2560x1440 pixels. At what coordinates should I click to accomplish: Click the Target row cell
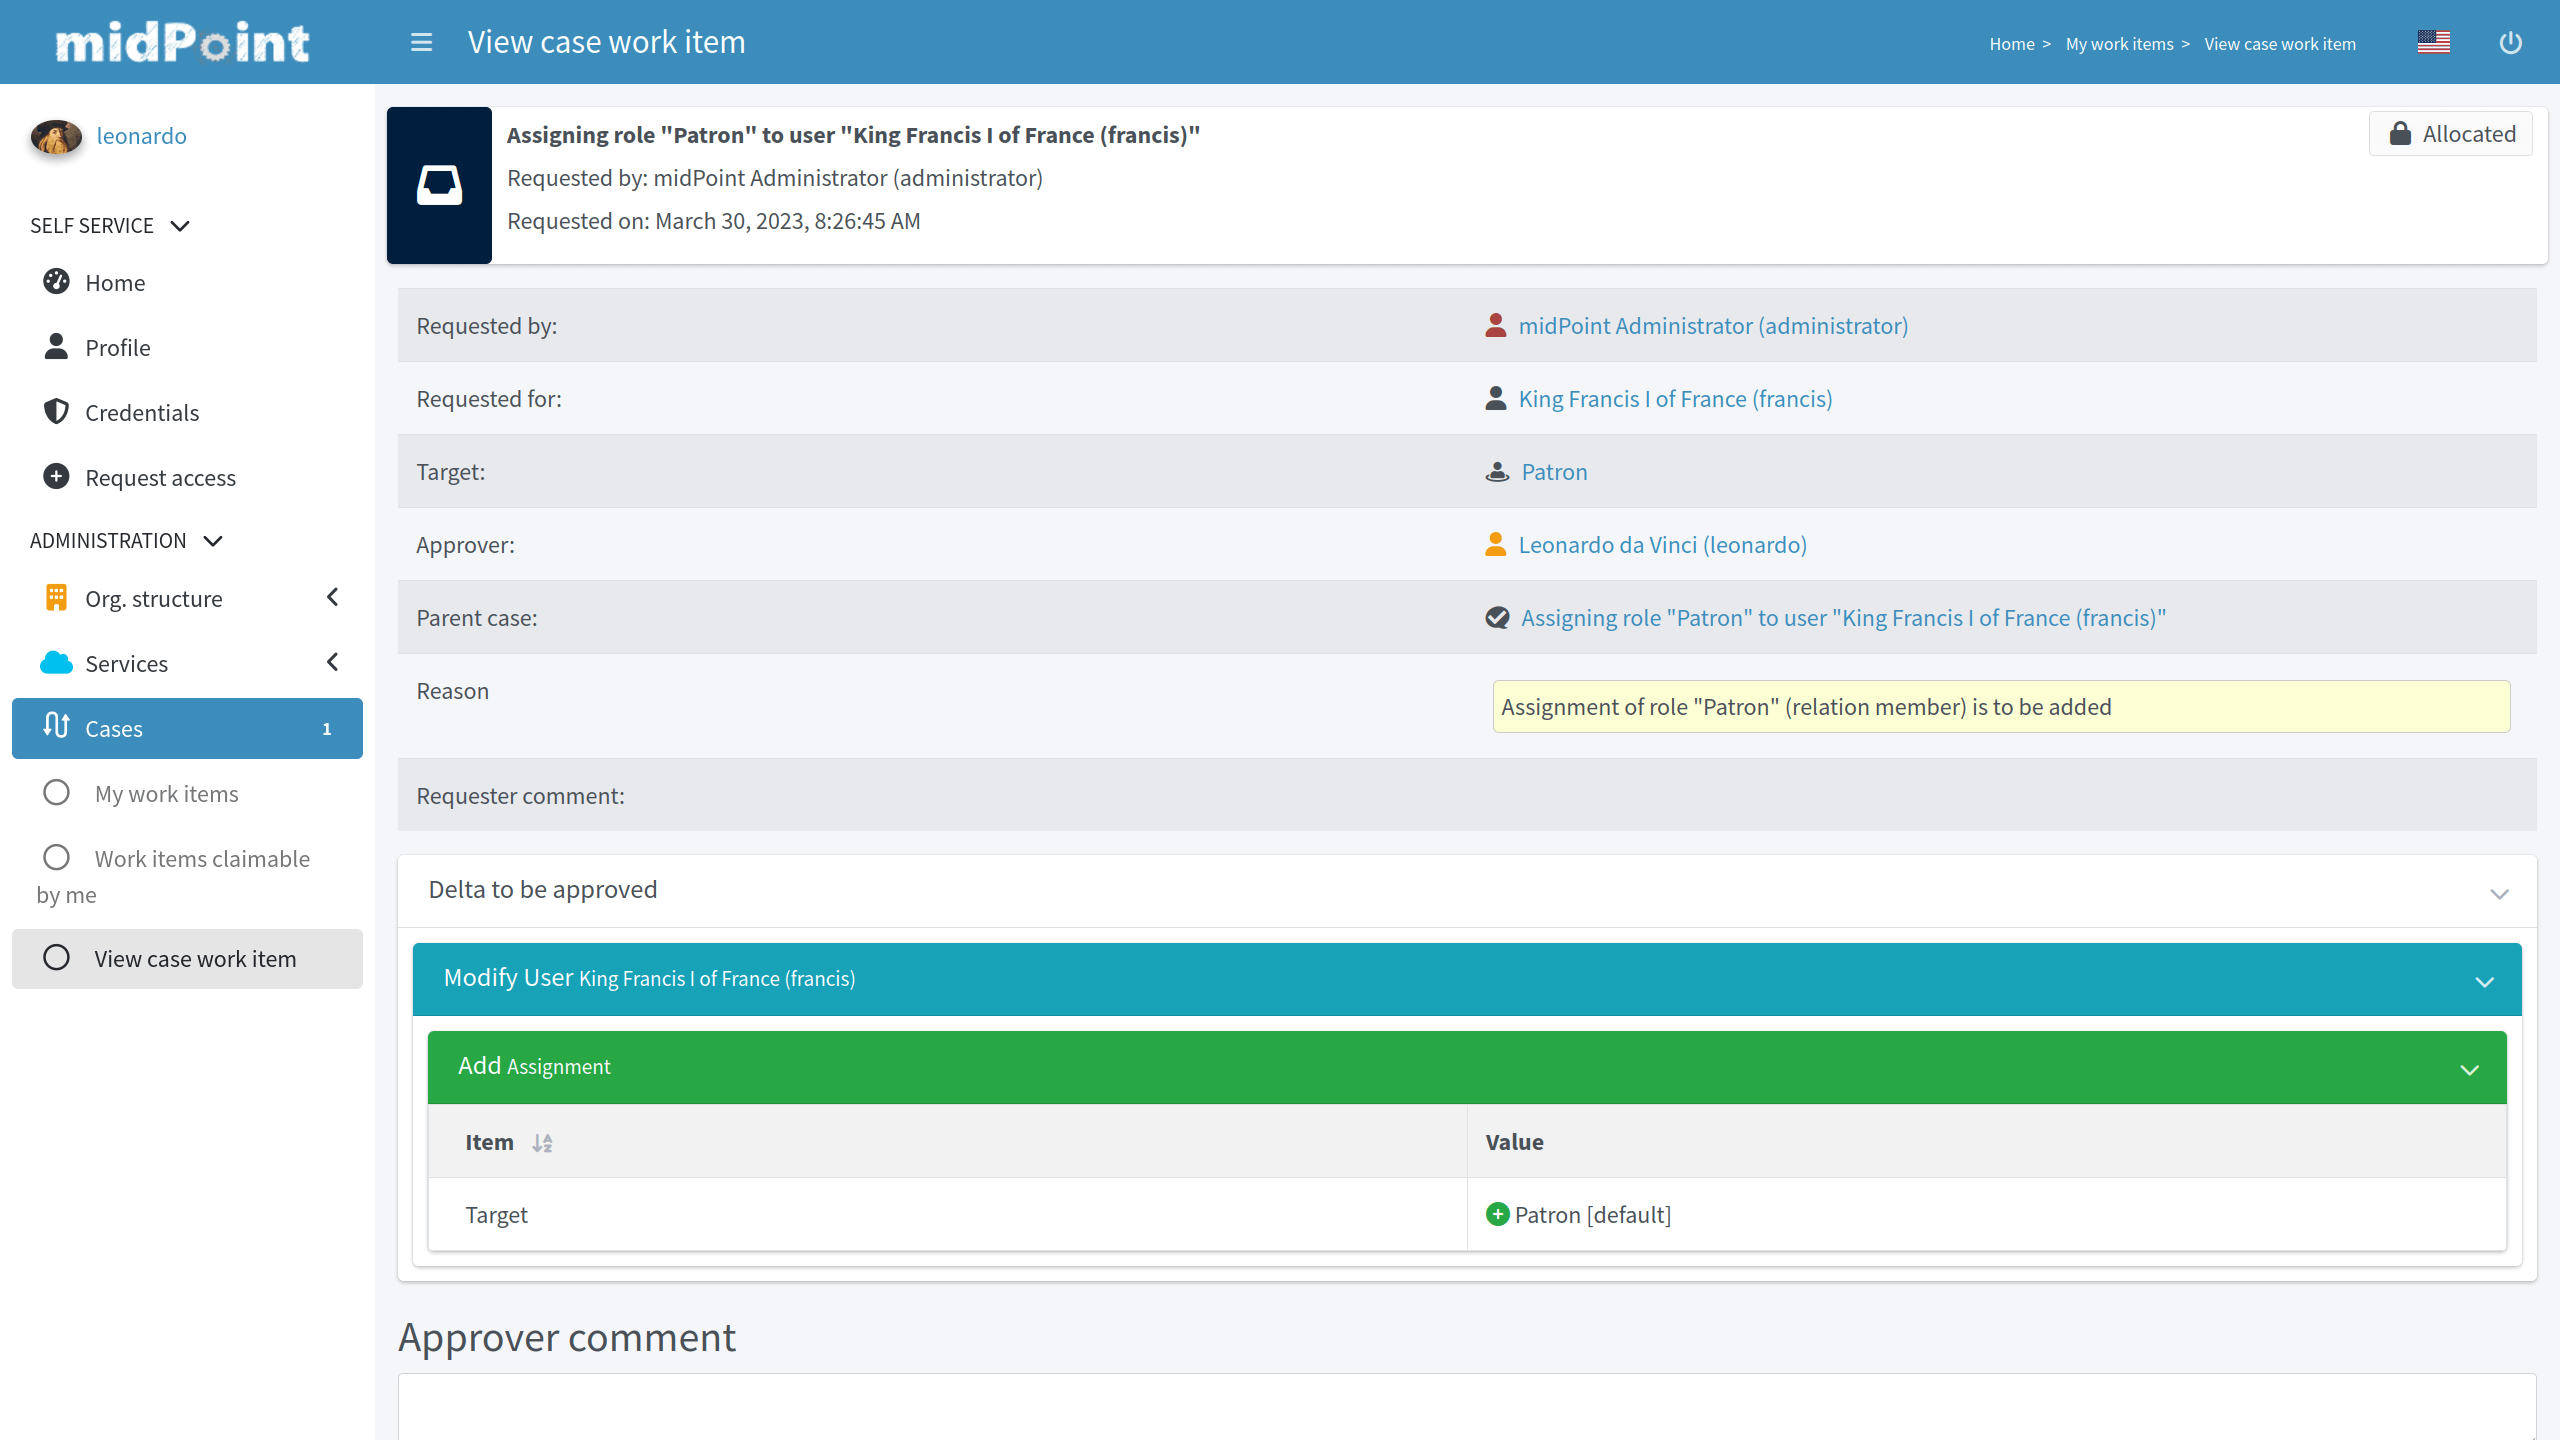click(x=947, y=1215)
